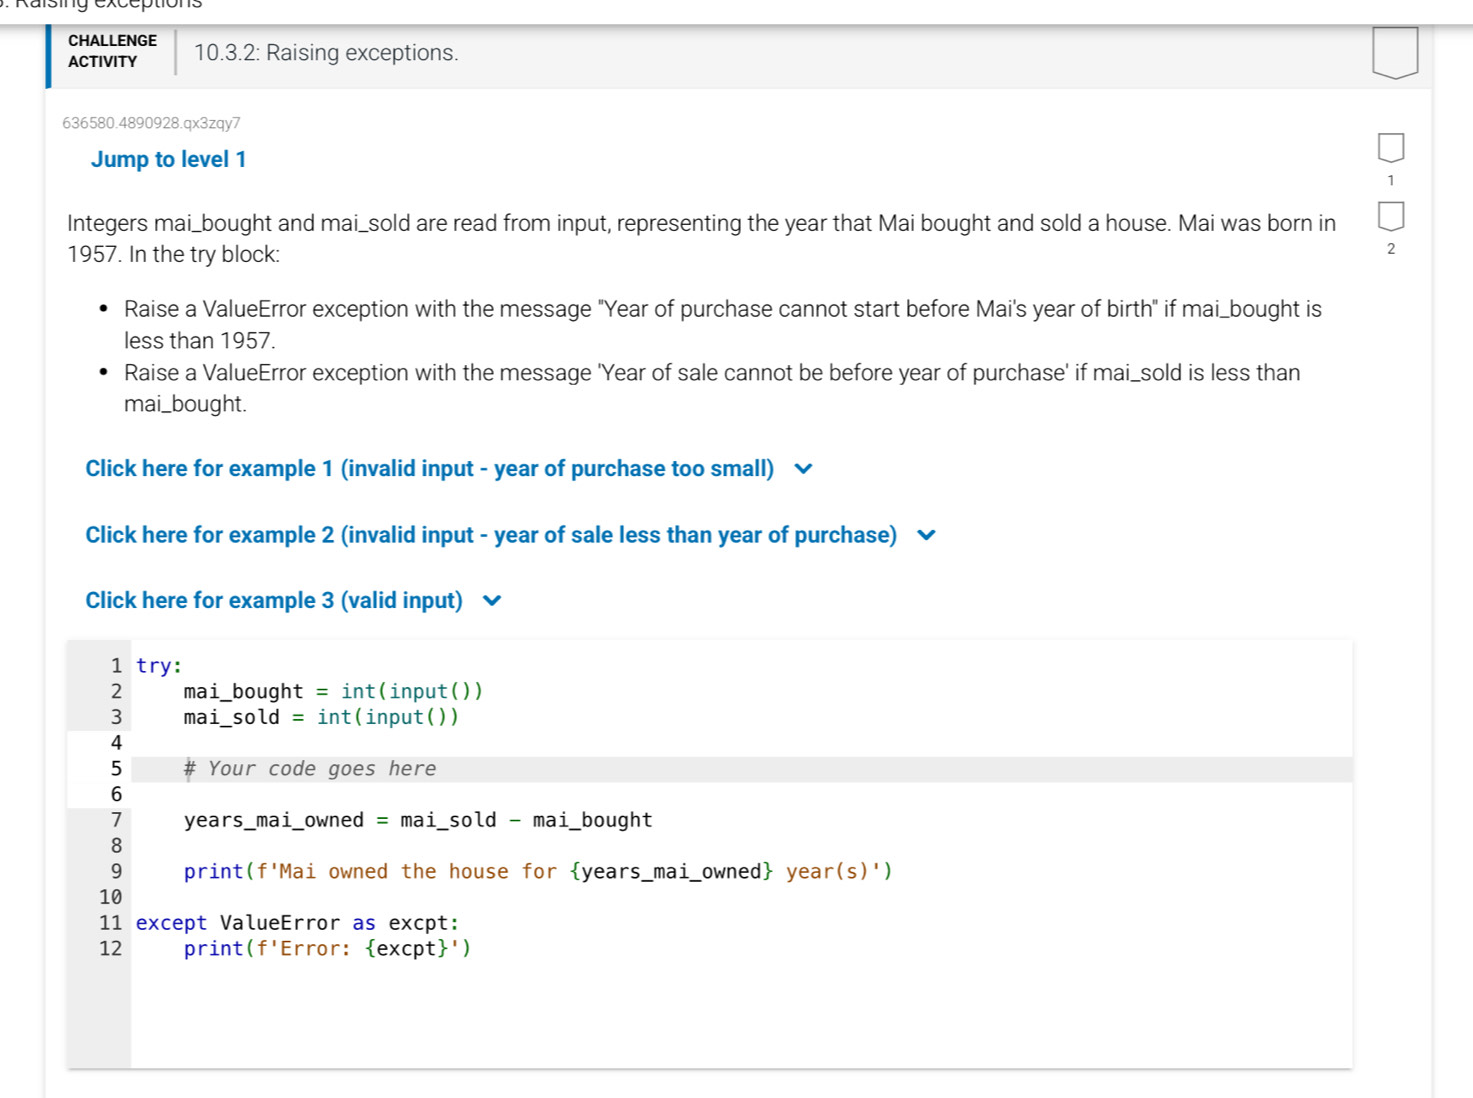Click 'Click here for example 3 (valid input)' text
Viewport: 1473px width, 1098px height.
click(273, 601)
